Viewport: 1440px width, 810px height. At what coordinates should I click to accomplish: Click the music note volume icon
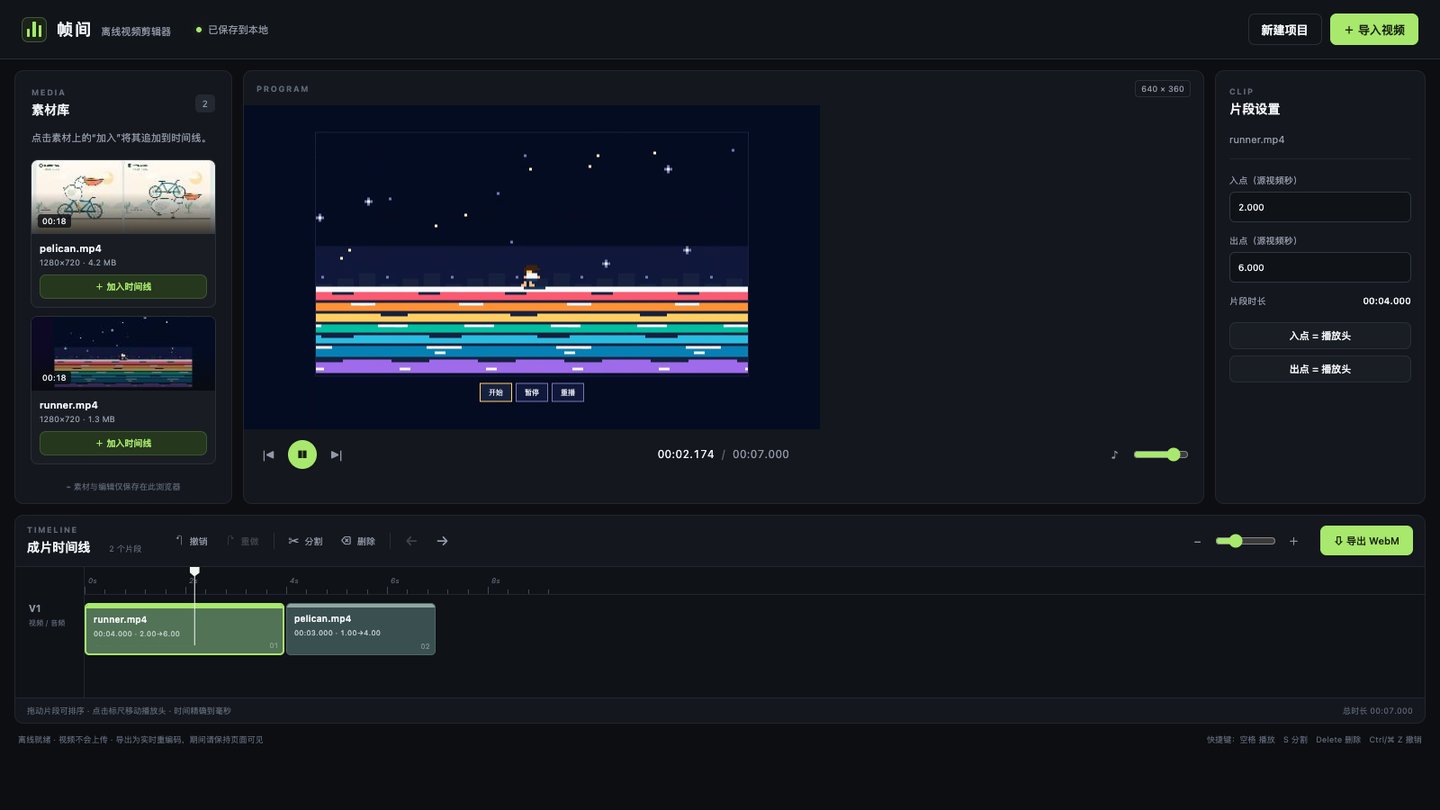click(1115, 455)
